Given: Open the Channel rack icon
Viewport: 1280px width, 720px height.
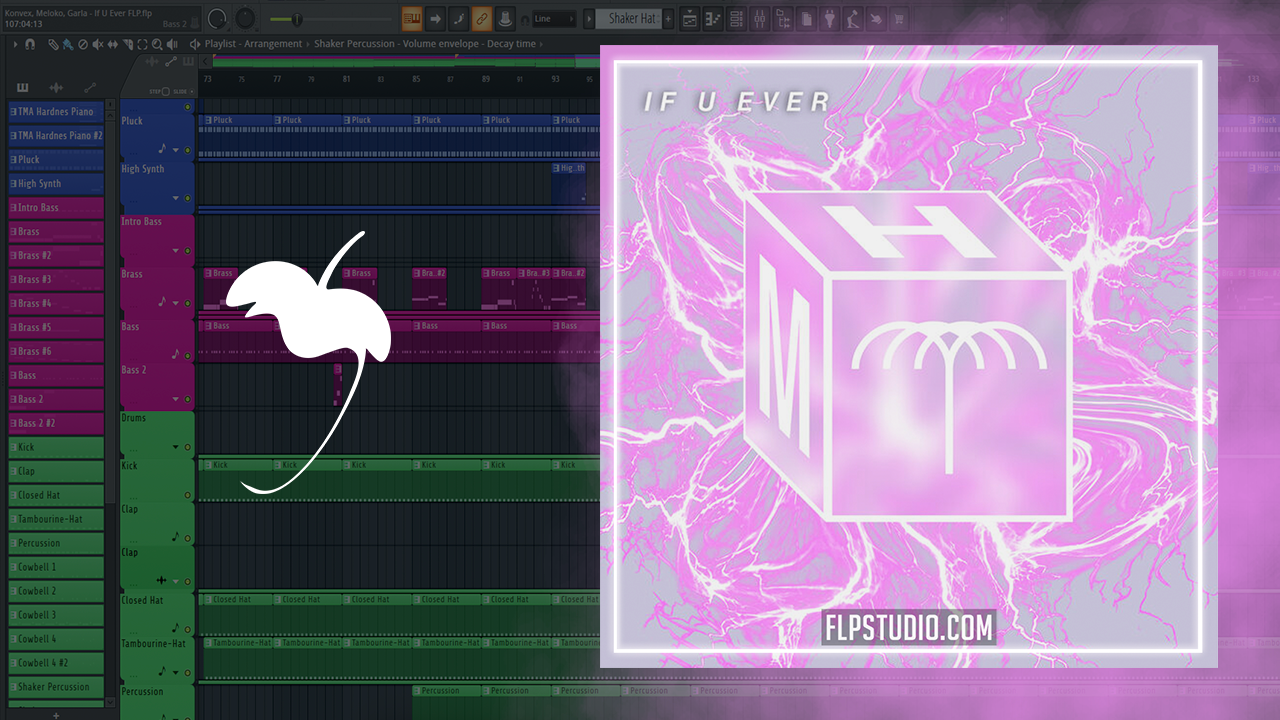Looking at the screenshot, I should (736, 18).
